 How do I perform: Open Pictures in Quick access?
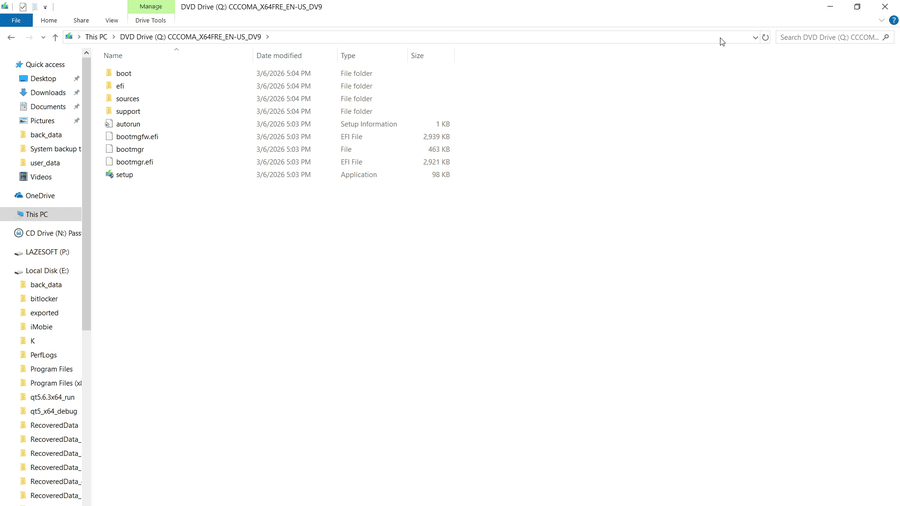click(x=42, y=120)
